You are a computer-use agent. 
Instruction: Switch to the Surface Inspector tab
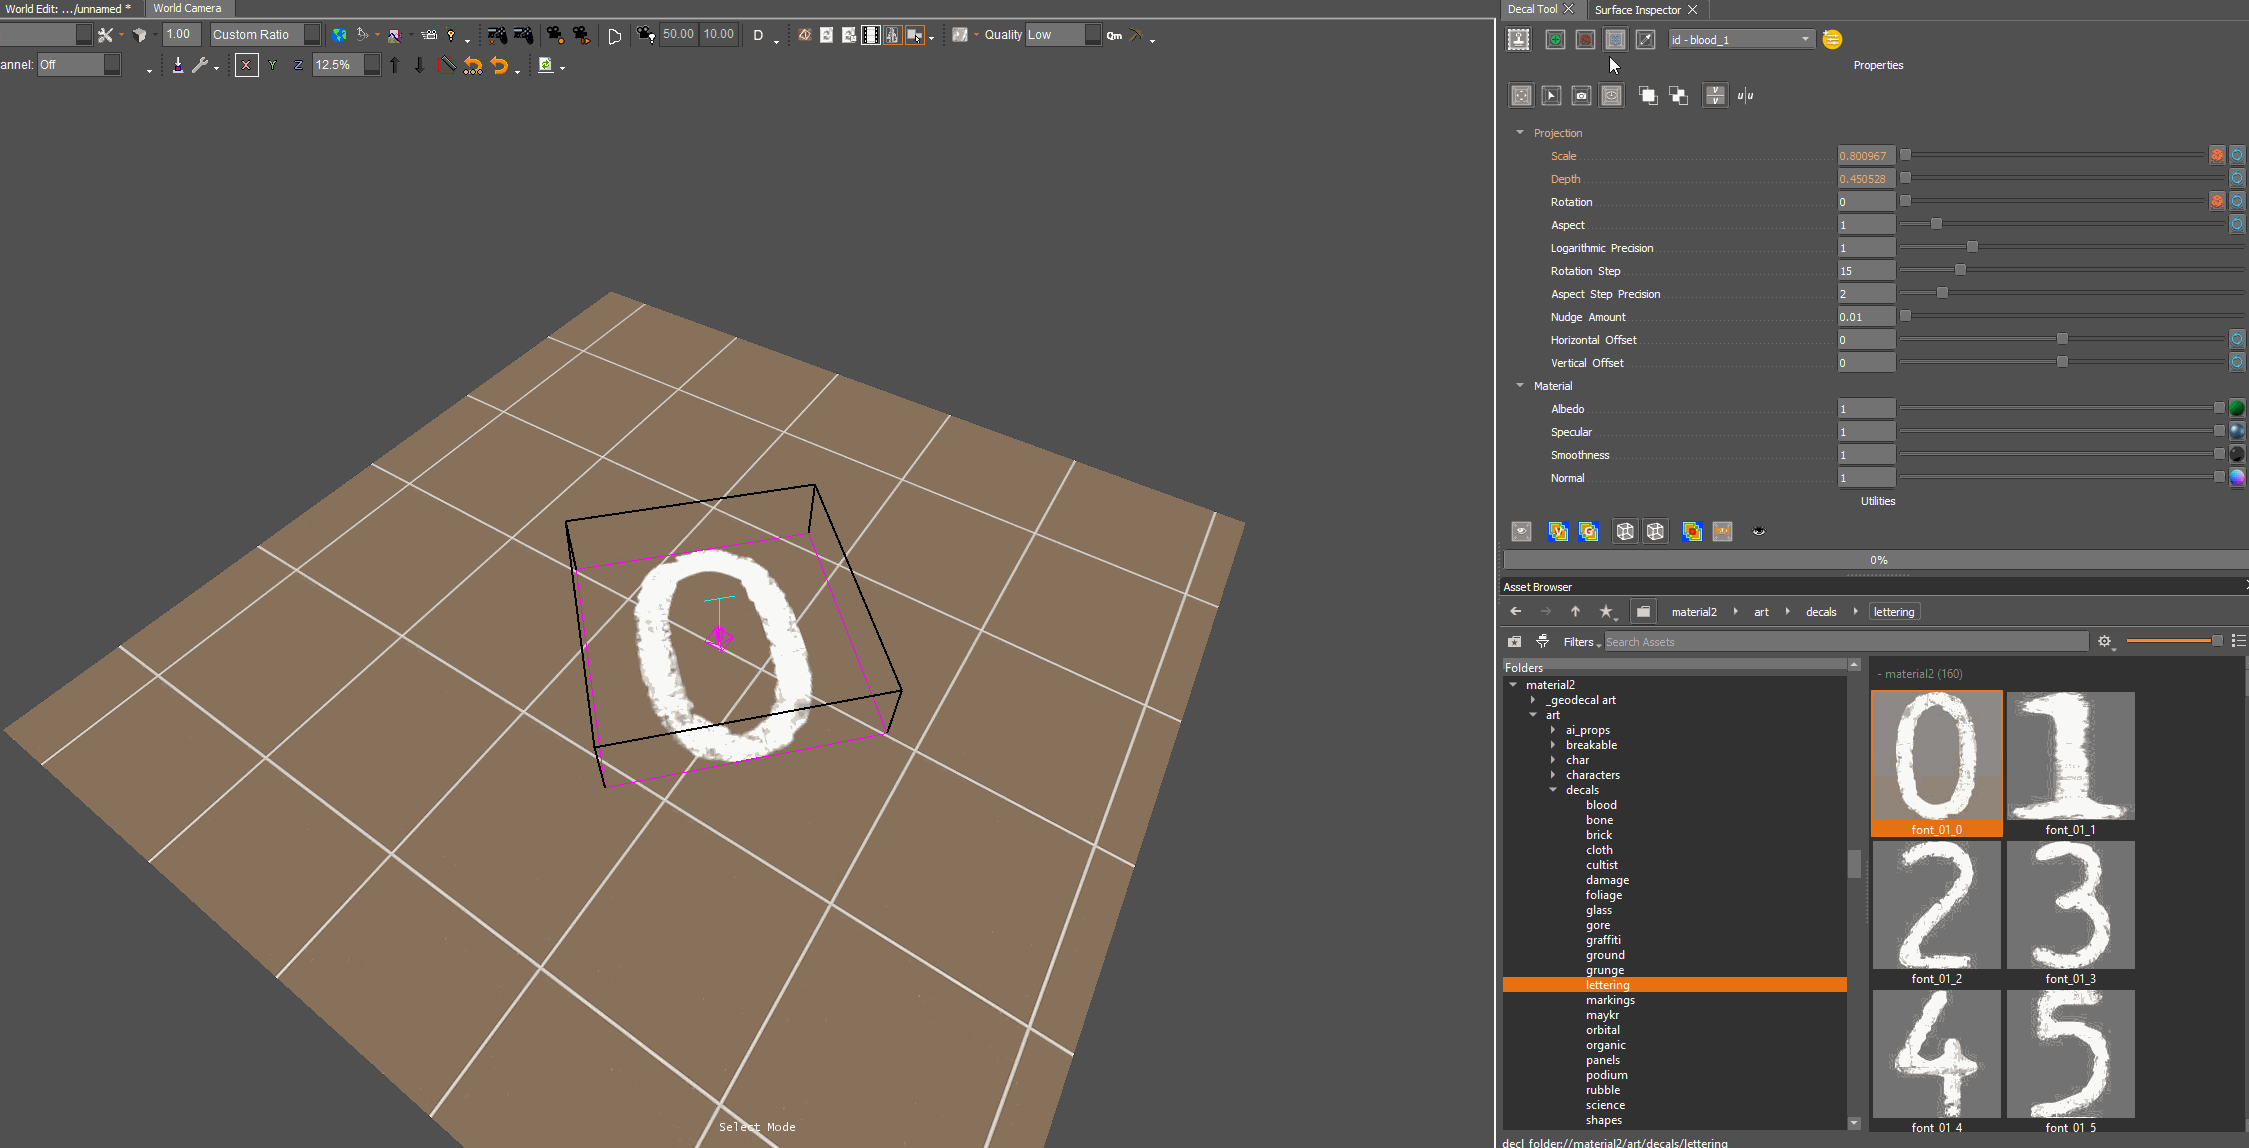[x=1637, y=9]
